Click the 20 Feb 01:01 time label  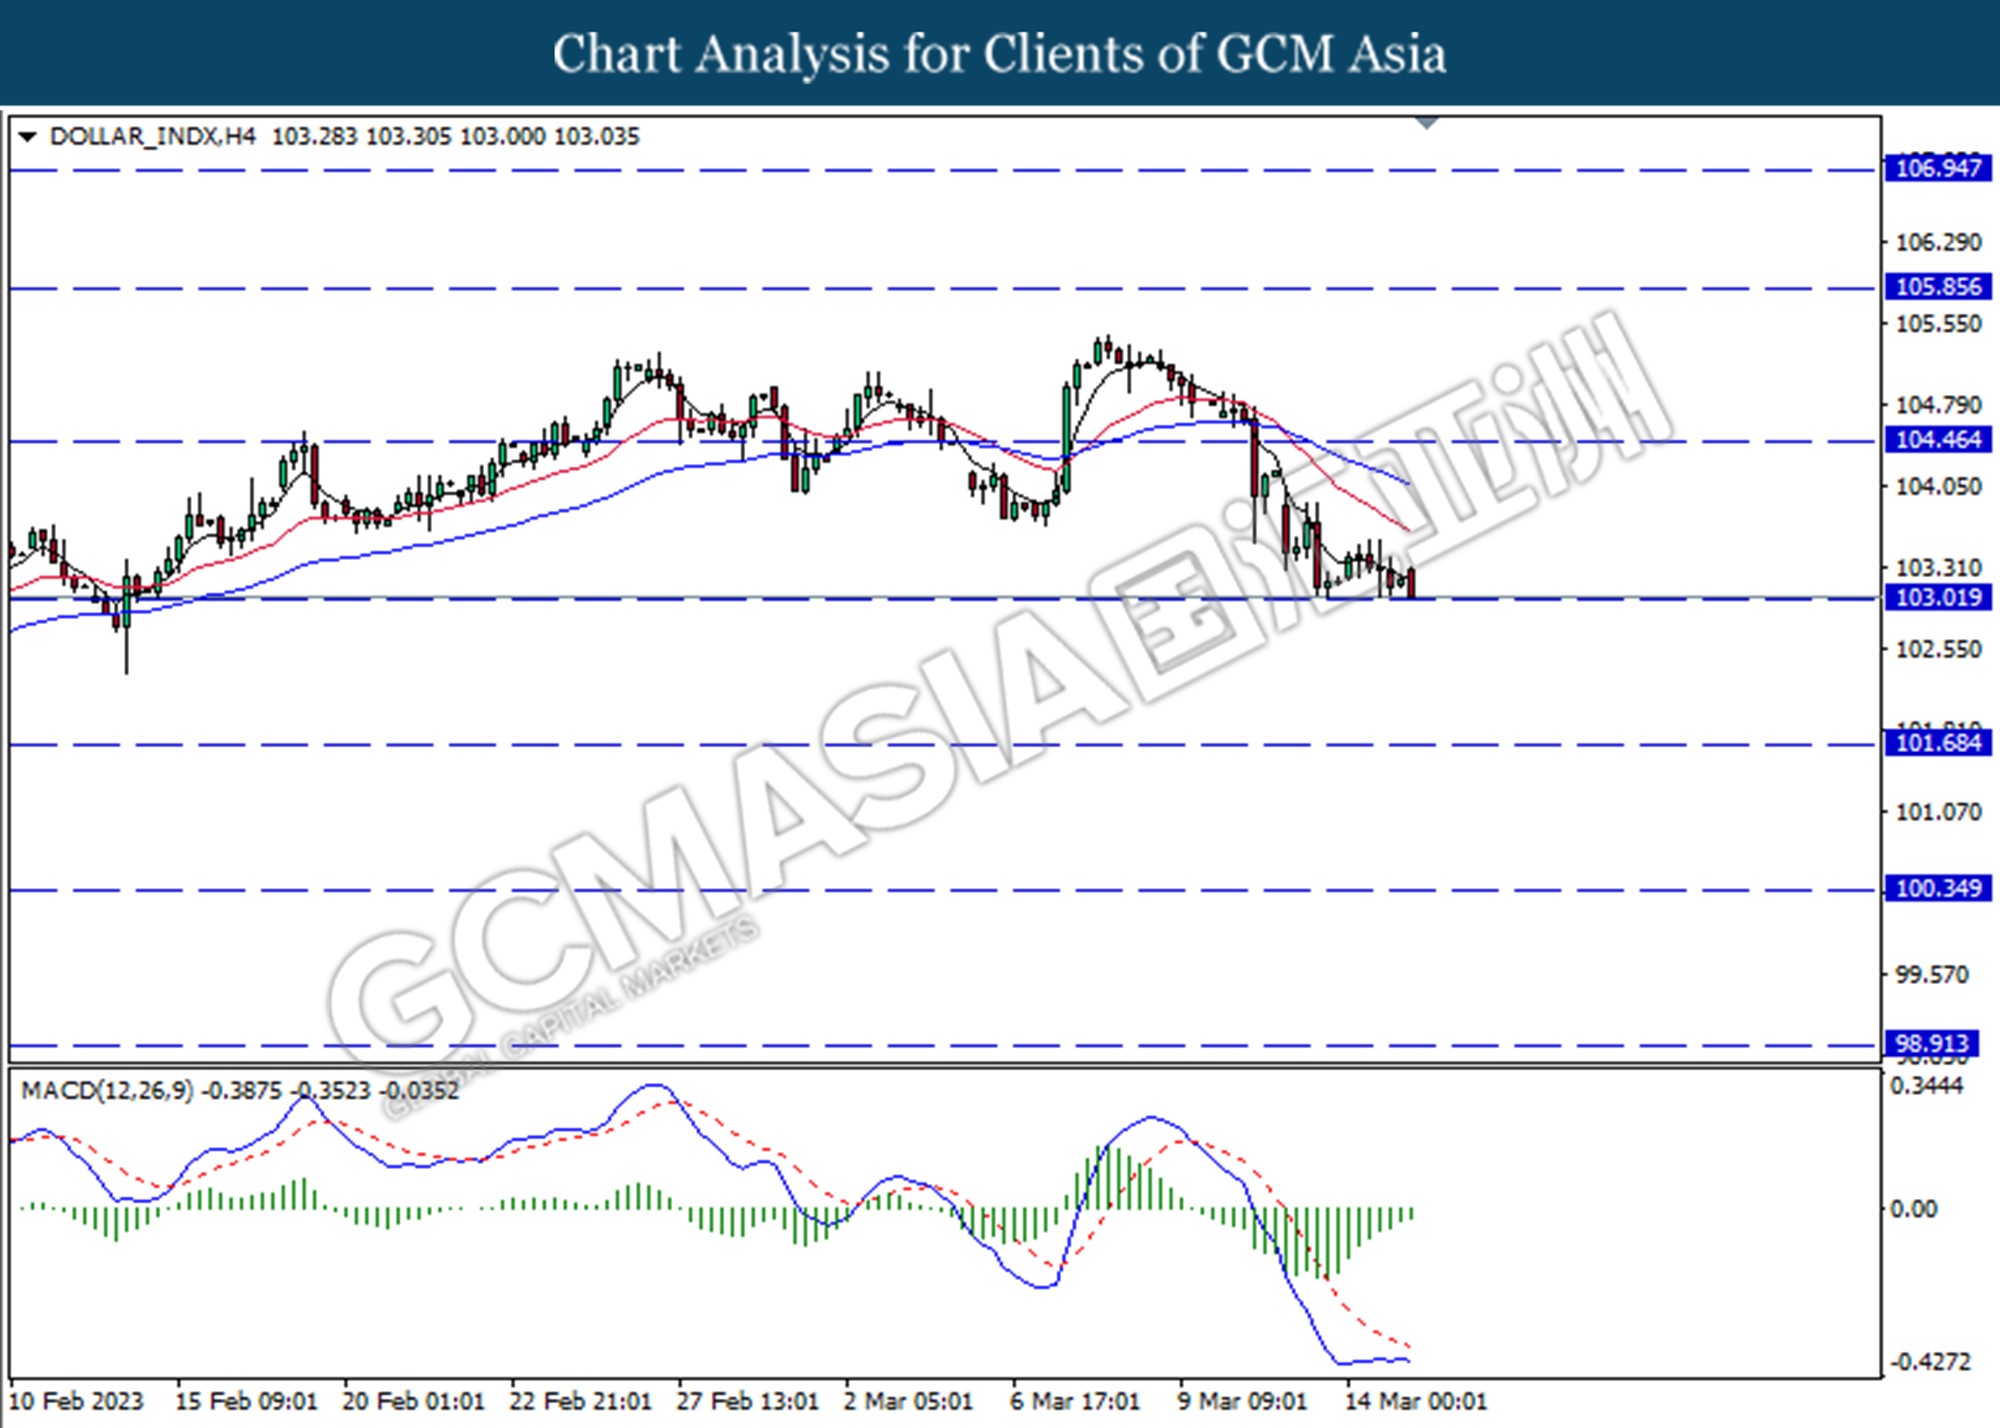tap(413, 1401)
